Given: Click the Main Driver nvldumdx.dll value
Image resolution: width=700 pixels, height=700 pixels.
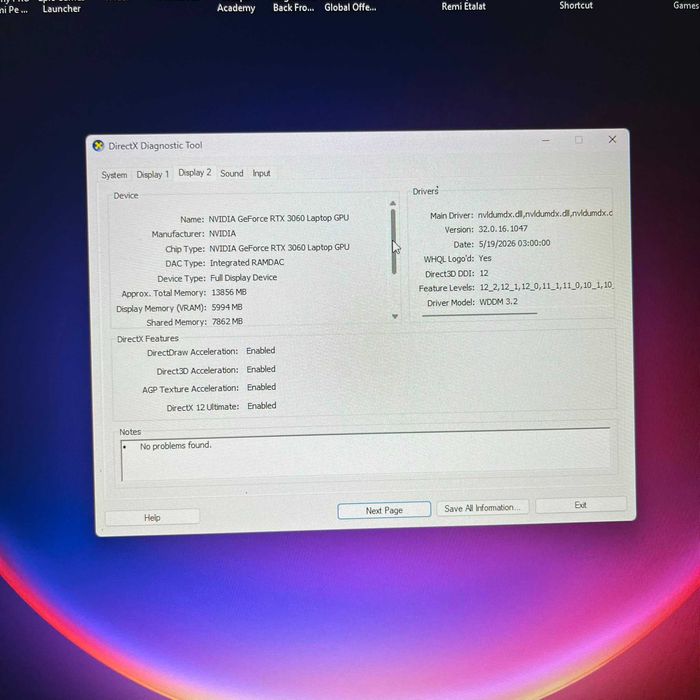Looking at the screenshot, I should (x=545, y=214).
